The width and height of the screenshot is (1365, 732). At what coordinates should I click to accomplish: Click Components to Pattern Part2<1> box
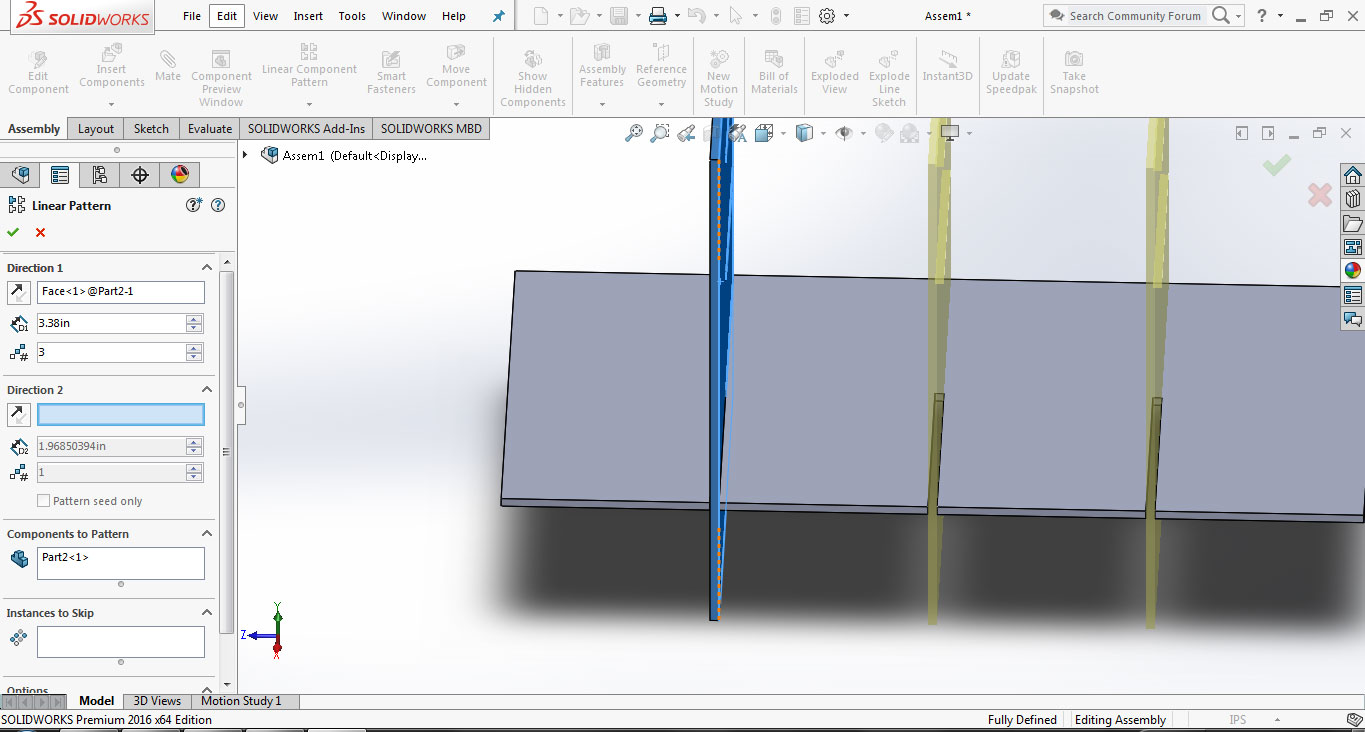pyautogui.click(x=121, y=563)
